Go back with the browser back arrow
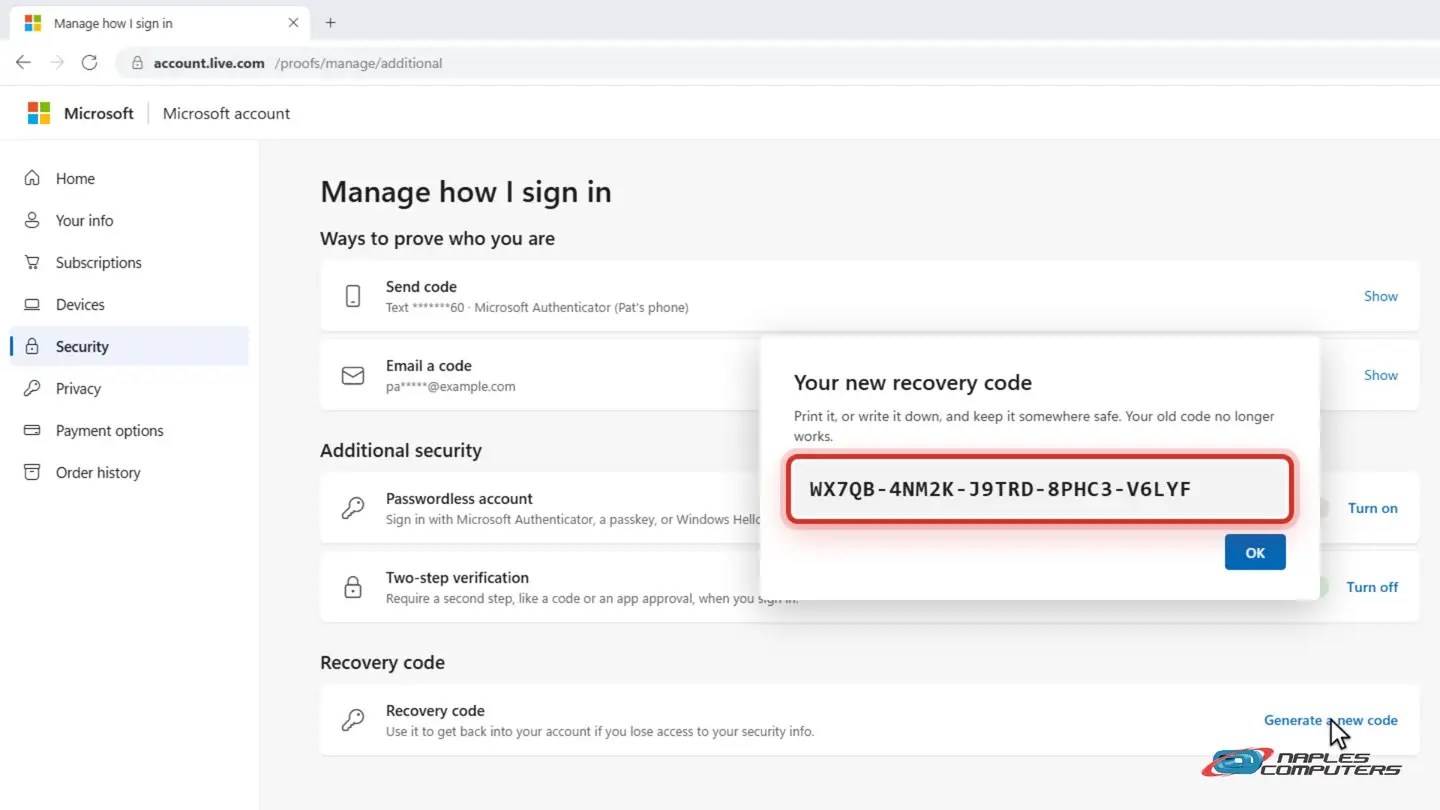 click(23, 62)
